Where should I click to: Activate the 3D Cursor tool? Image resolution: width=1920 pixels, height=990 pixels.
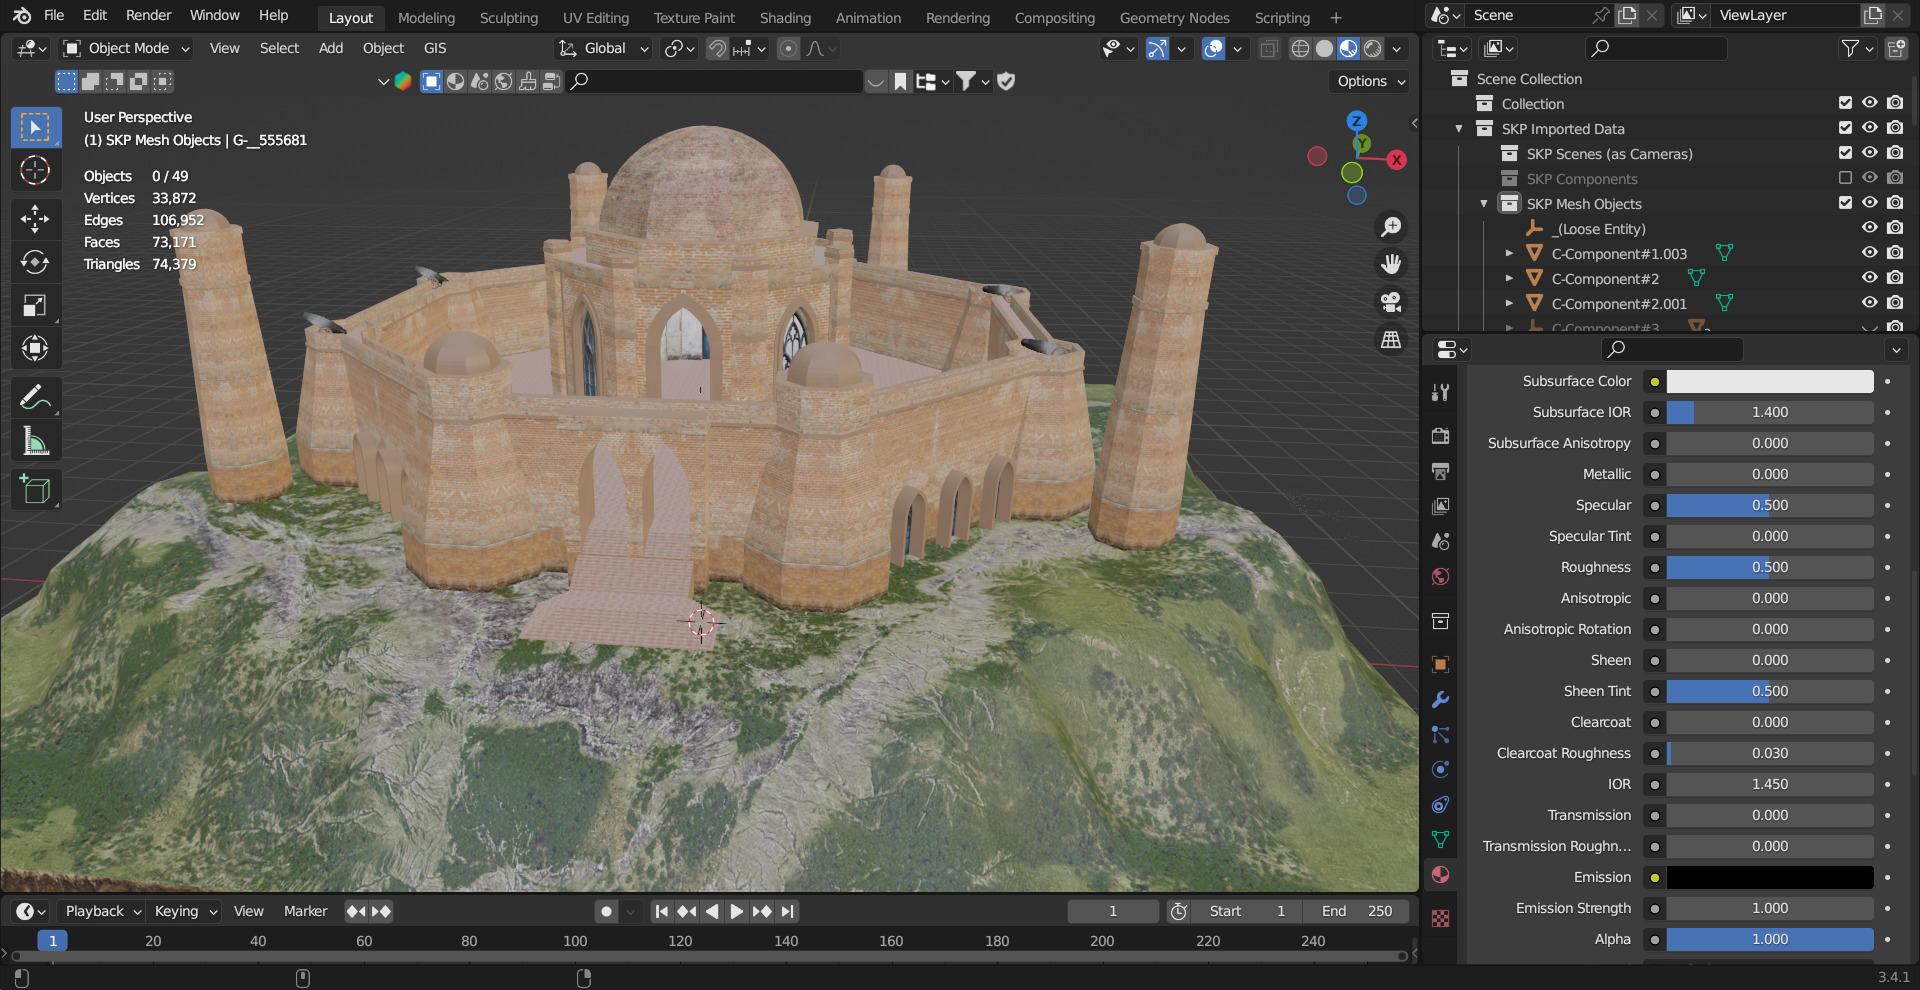(35, 171)
